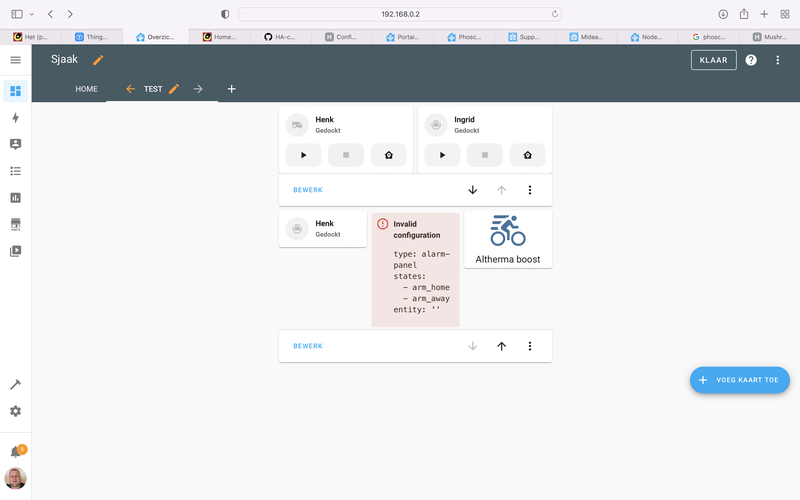The image size is (800, 500).
Task: Return Ingrid to dock home icon
Action: (528, 155)
